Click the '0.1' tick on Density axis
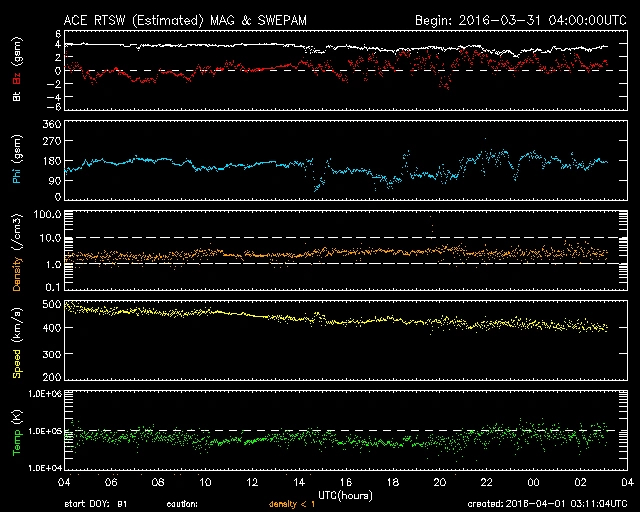This screenshot has width=640, height=512. [x=53, y=287]
